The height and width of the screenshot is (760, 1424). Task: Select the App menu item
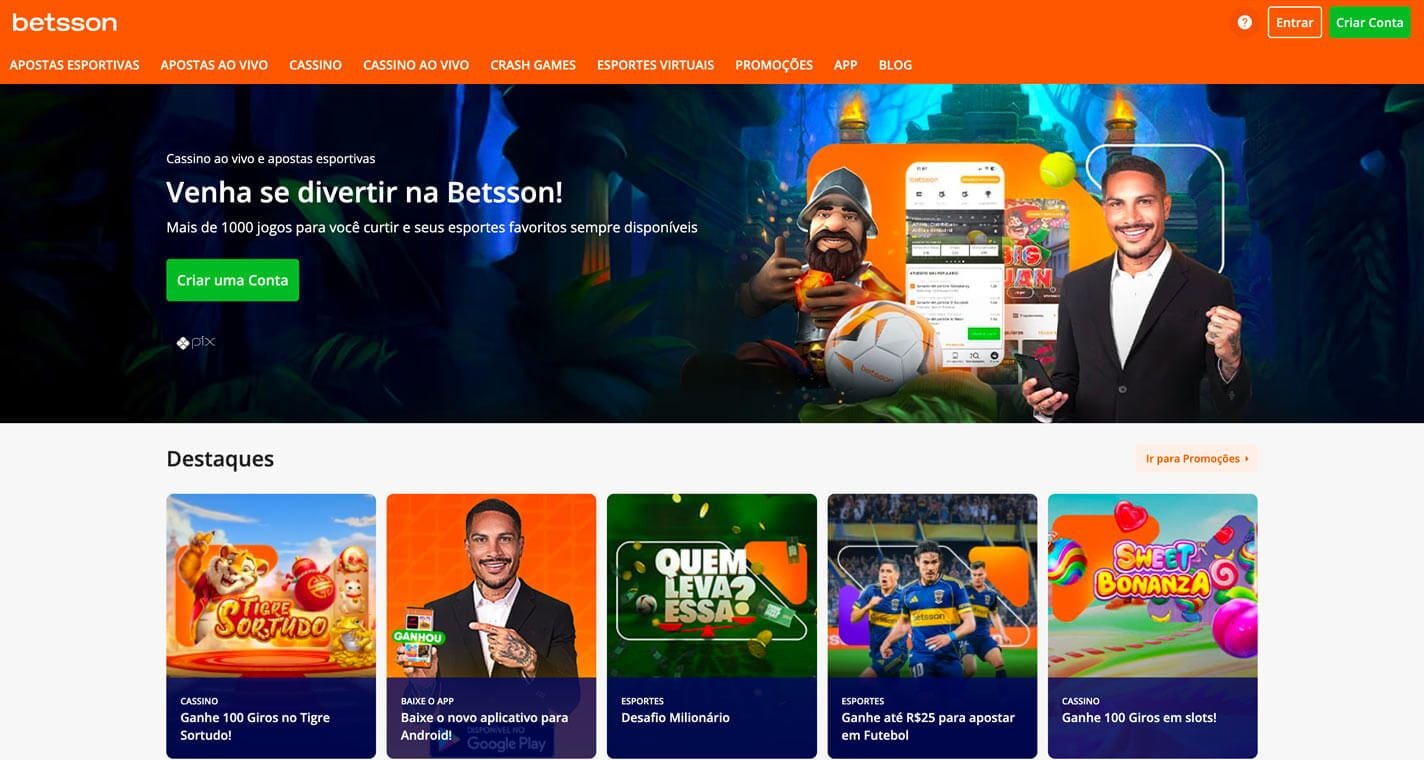point(846,65)
